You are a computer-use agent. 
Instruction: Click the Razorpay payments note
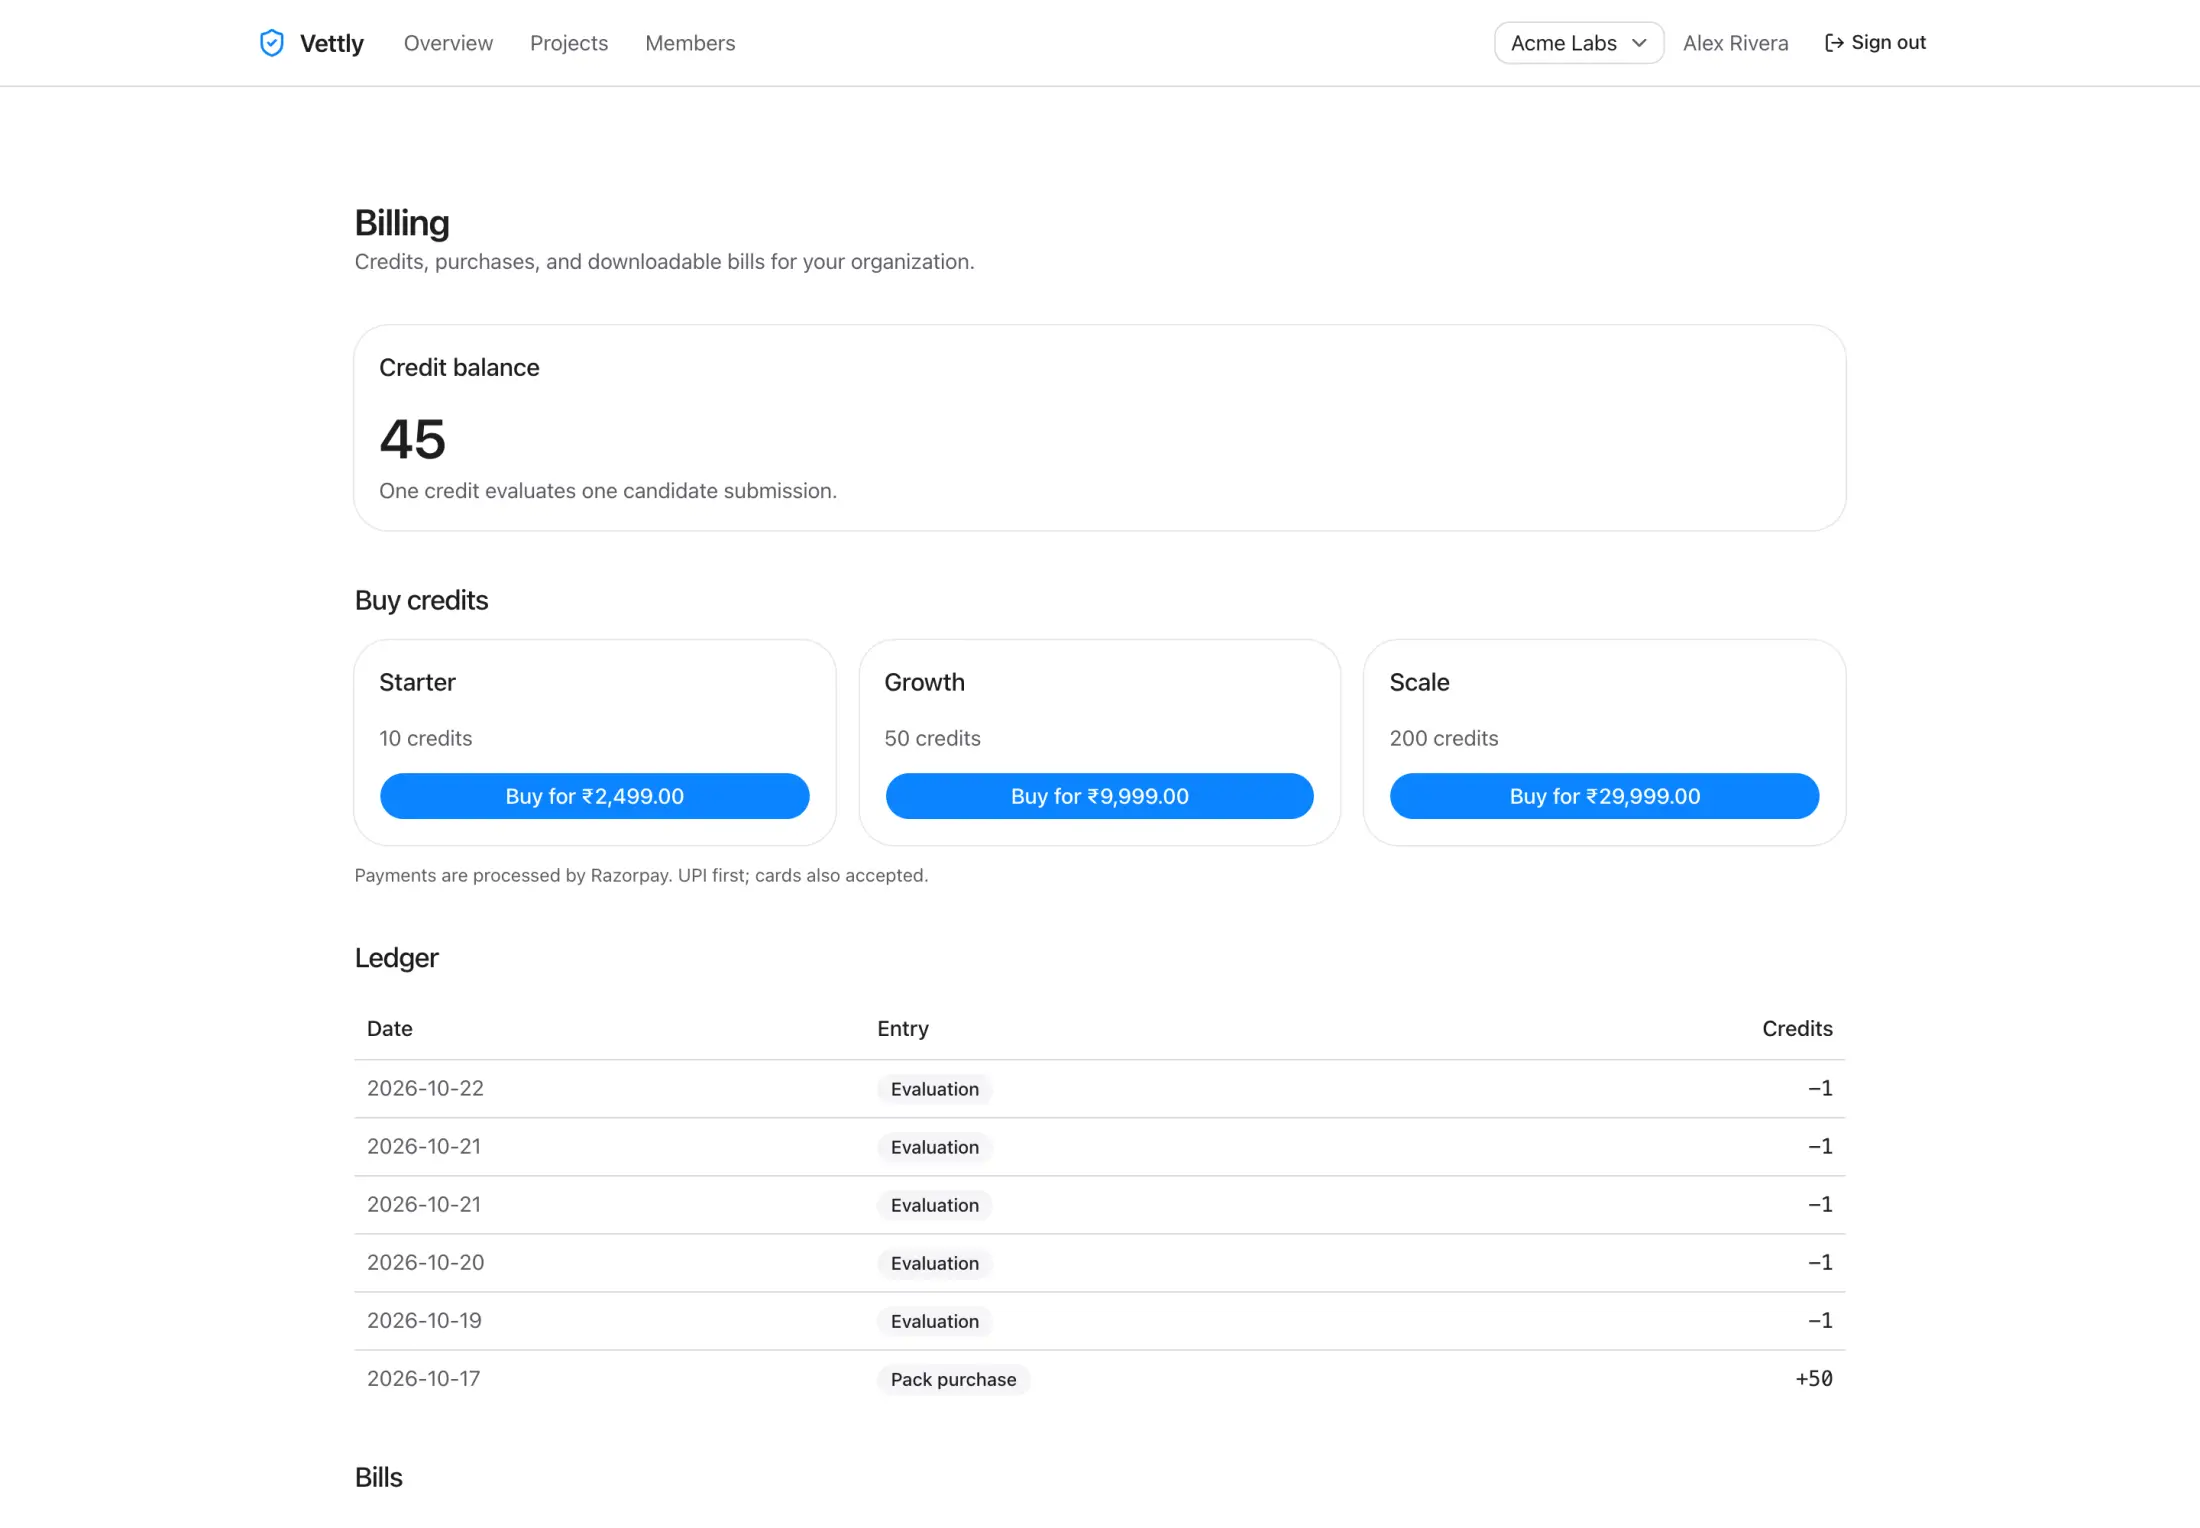click(x=641, y=875)
